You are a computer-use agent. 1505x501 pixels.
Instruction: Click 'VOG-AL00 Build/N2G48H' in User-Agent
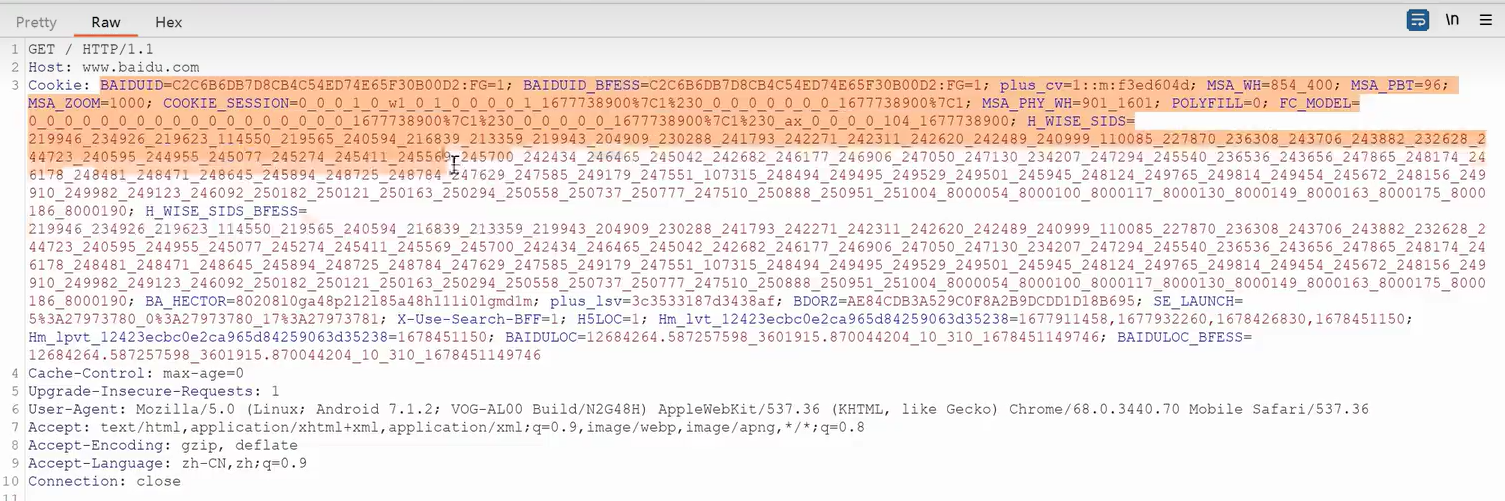pyautogui.click(x=556, y=409)
